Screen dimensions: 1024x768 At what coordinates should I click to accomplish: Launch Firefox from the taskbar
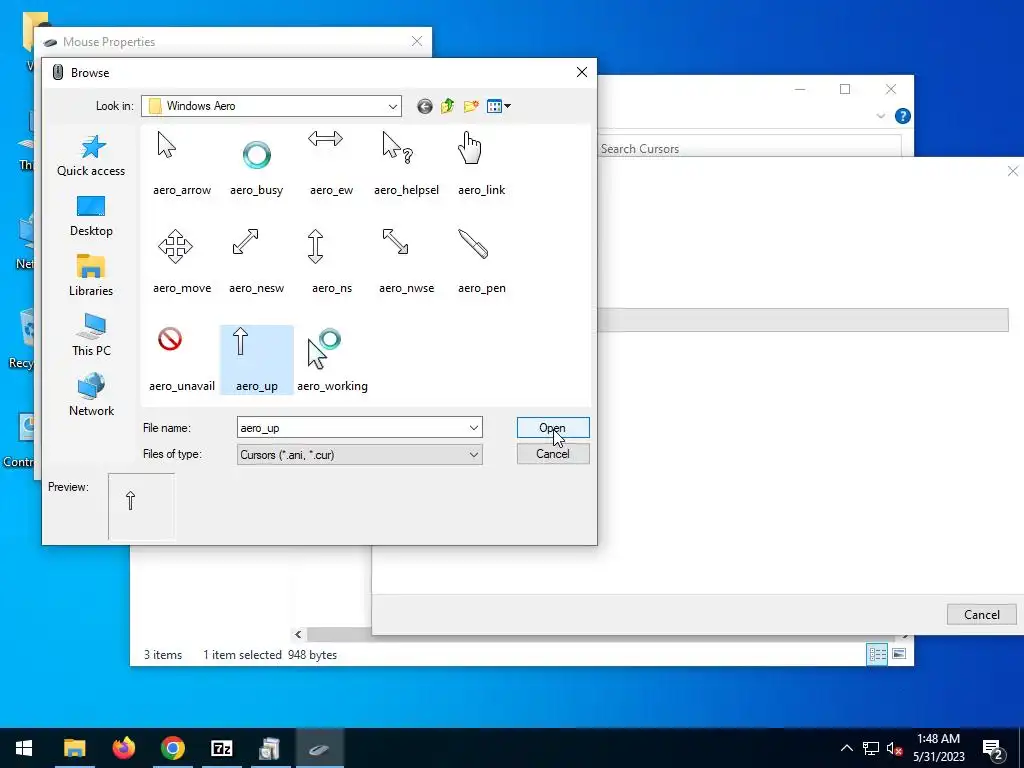[123, 748]
